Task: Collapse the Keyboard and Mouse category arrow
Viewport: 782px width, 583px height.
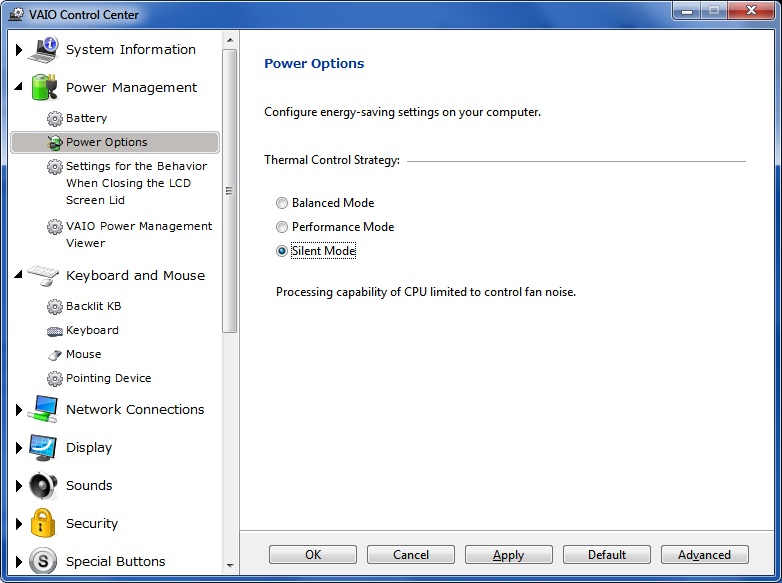Action: click(x=18, y=274)
